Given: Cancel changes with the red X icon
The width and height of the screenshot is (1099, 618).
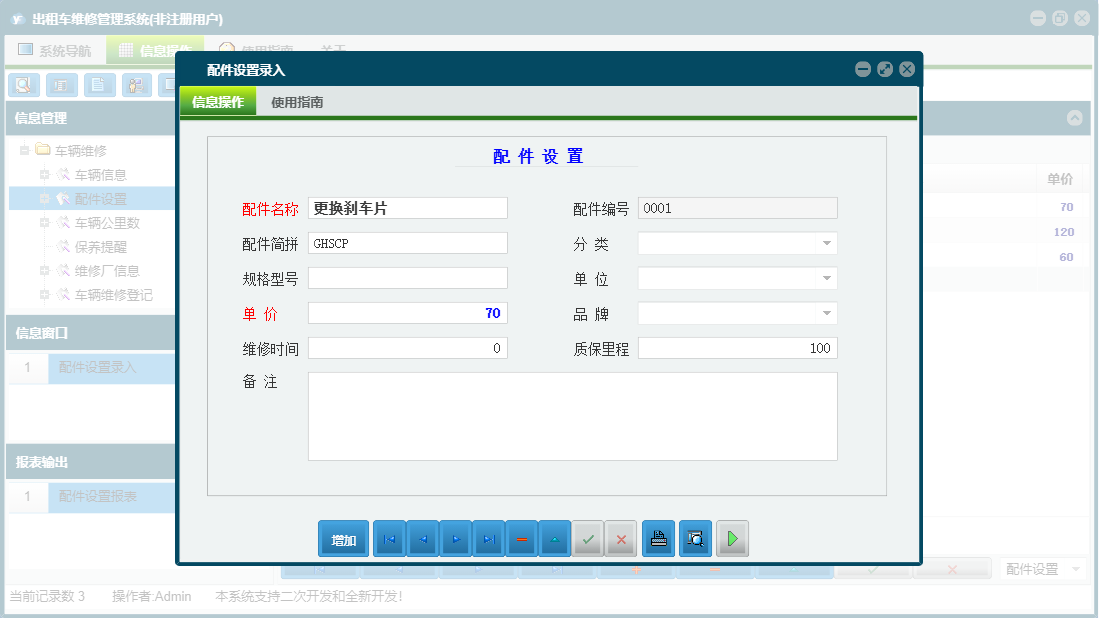Looking at the screenshot, I should click(x=621, y=538).
